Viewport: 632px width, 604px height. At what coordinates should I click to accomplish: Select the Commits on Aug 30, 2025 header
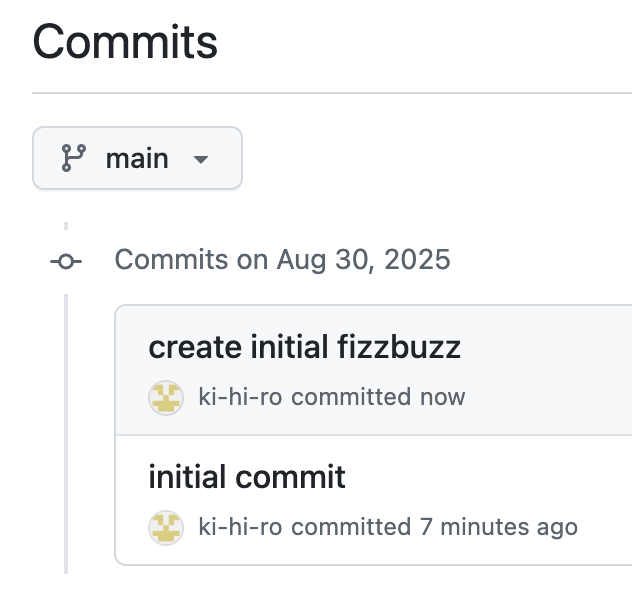coord(283,259)
